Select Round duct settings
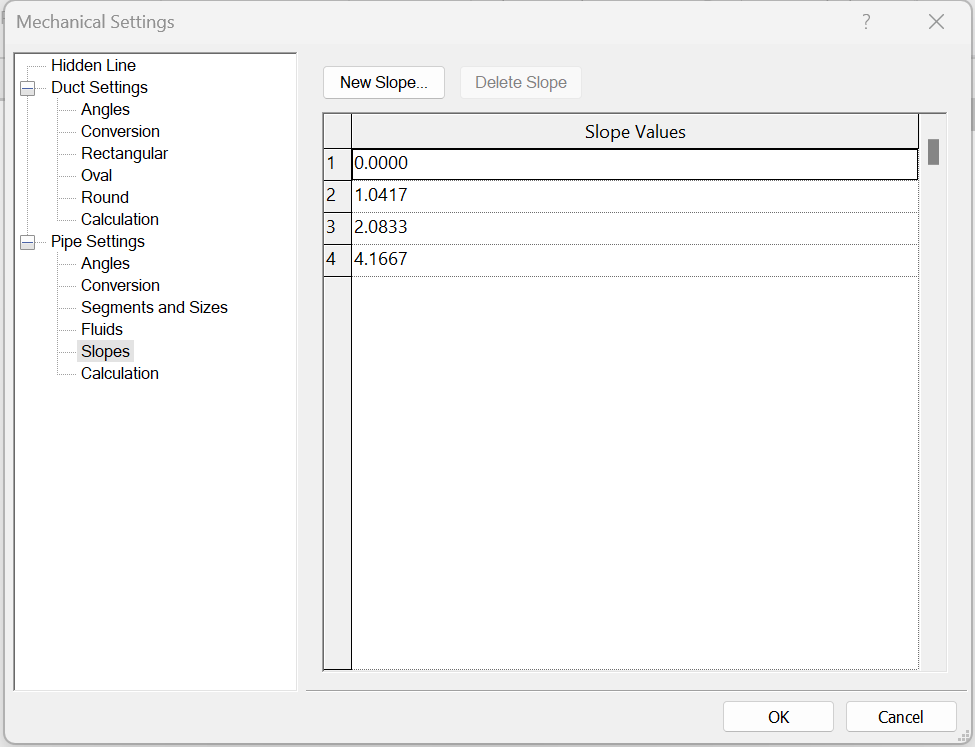 (x=104, y=198)
